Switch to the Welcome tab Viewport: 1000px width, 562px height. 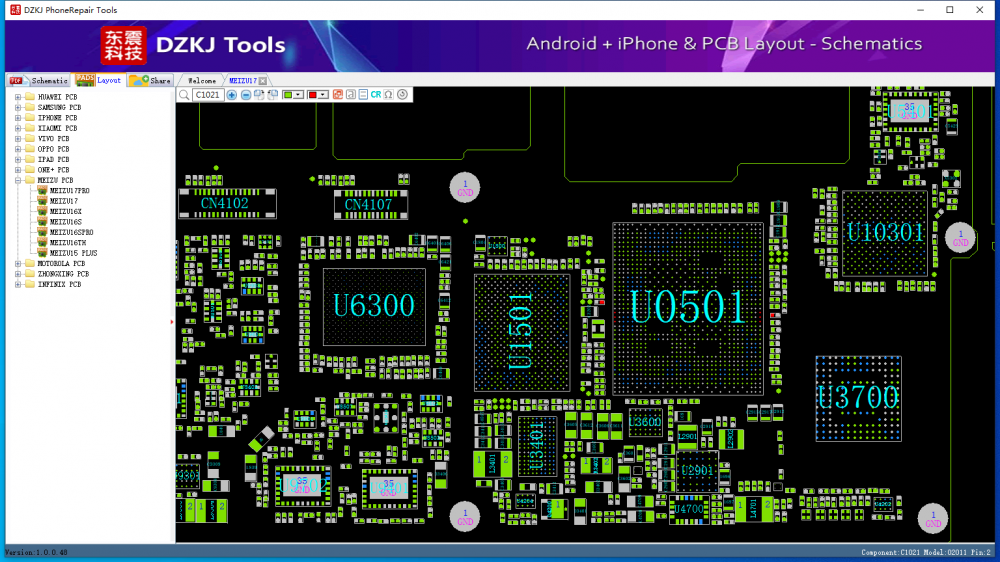point(202,80)
